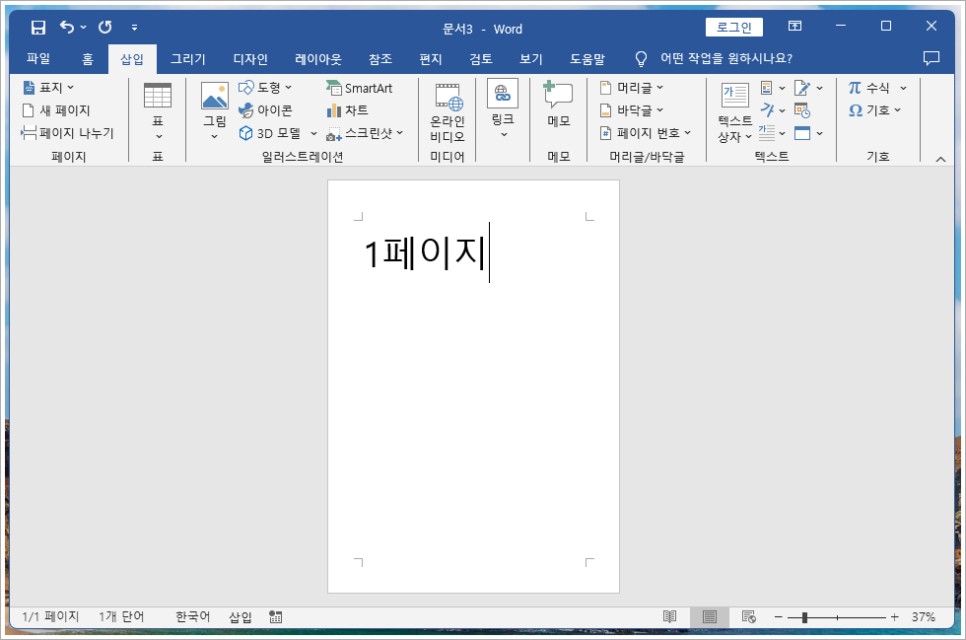
Task: Insert date and time icon
Action: pos(802,110)
